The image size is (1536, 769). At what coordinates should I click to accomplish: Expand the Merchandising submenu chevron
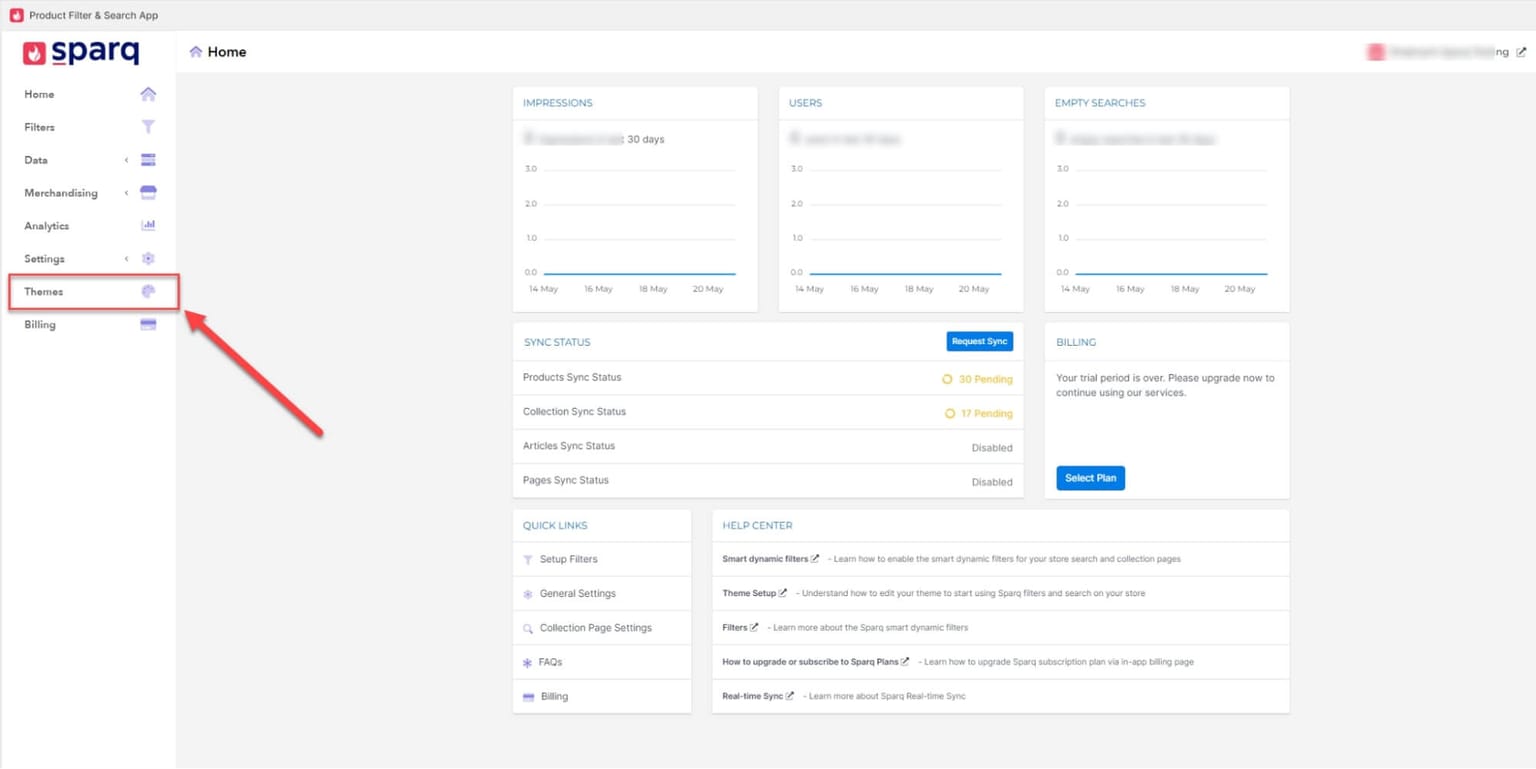tap(126, 193)
